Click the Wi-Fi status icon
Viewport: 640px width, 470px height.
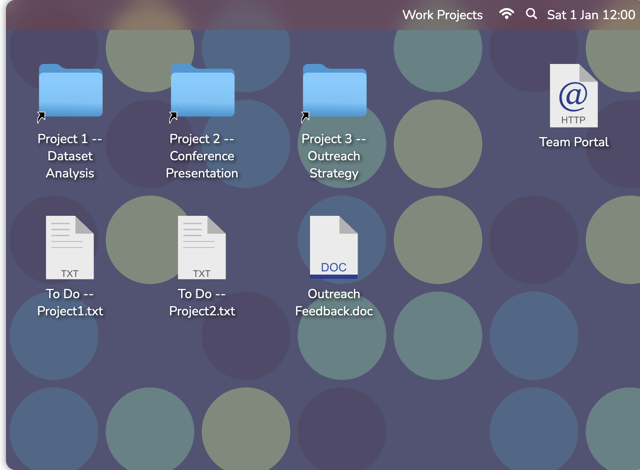[506, 14]
